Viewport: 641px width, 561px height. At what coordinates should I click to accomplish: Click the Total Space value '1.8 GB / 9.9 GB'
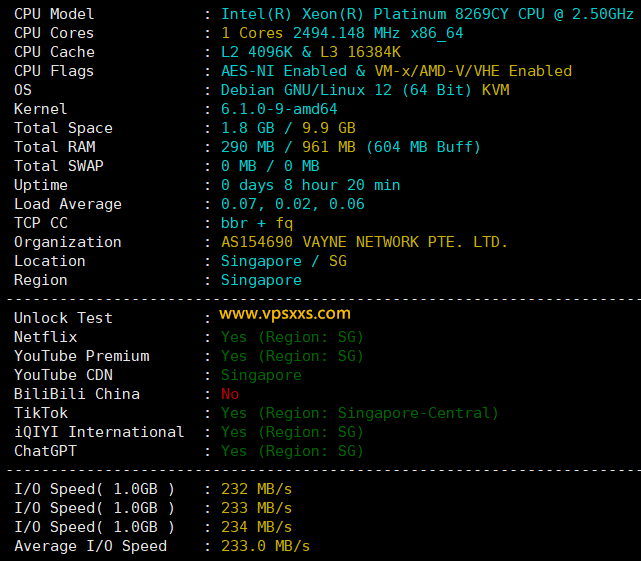click(288, 128)
